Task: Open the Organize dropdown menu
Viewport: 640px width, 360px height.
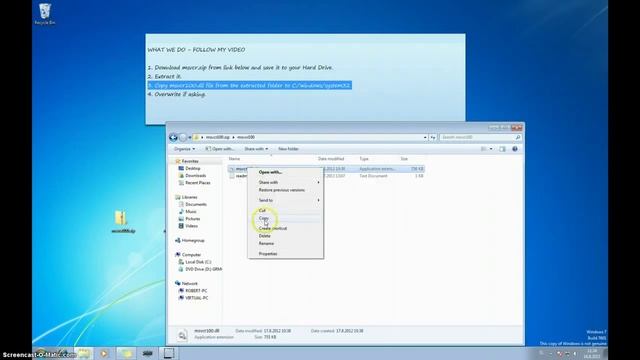Action: tap(184, 149)
